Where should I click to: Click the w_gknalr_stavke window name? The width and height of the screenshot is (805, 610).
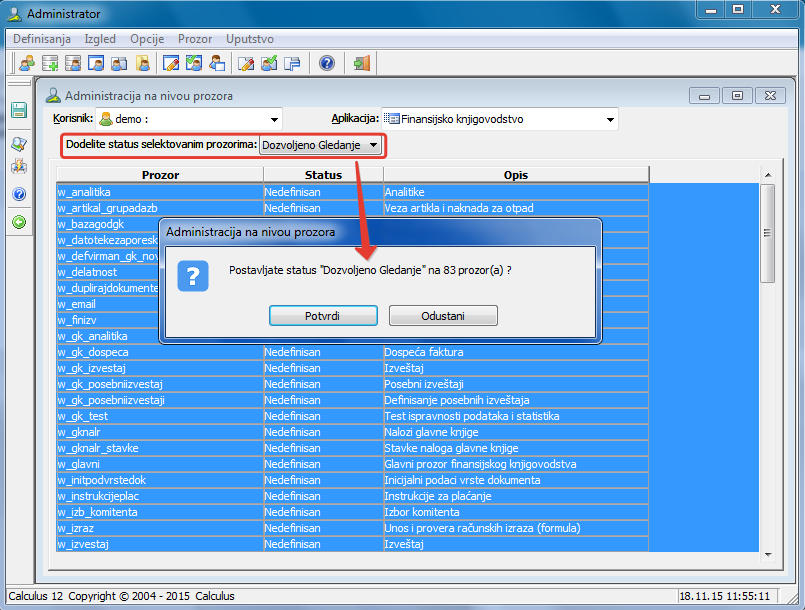(98, 448)
